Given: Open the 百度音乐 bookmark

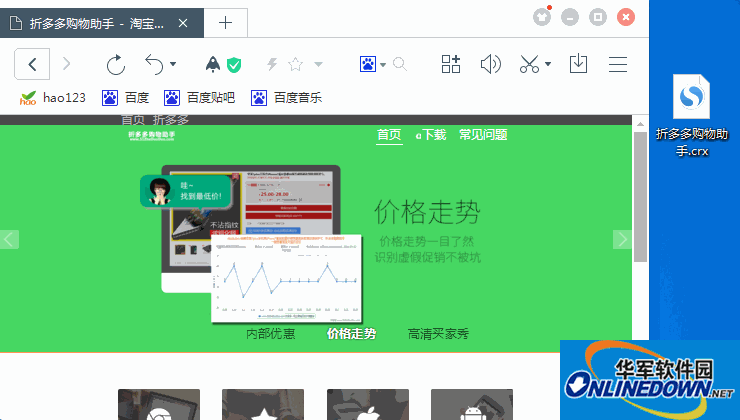Looking at the screenshot, I should (x=286, y=98).
